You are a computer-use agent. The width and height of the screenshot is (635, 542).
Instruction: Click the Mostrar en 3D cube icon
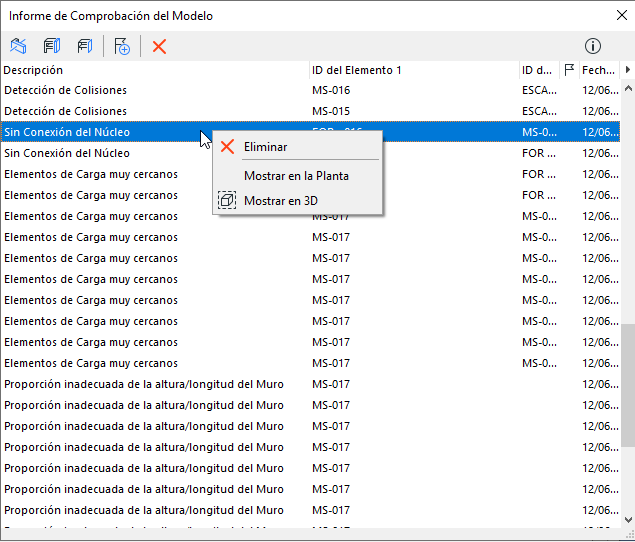pyautogui.click(x=227, y=201)
